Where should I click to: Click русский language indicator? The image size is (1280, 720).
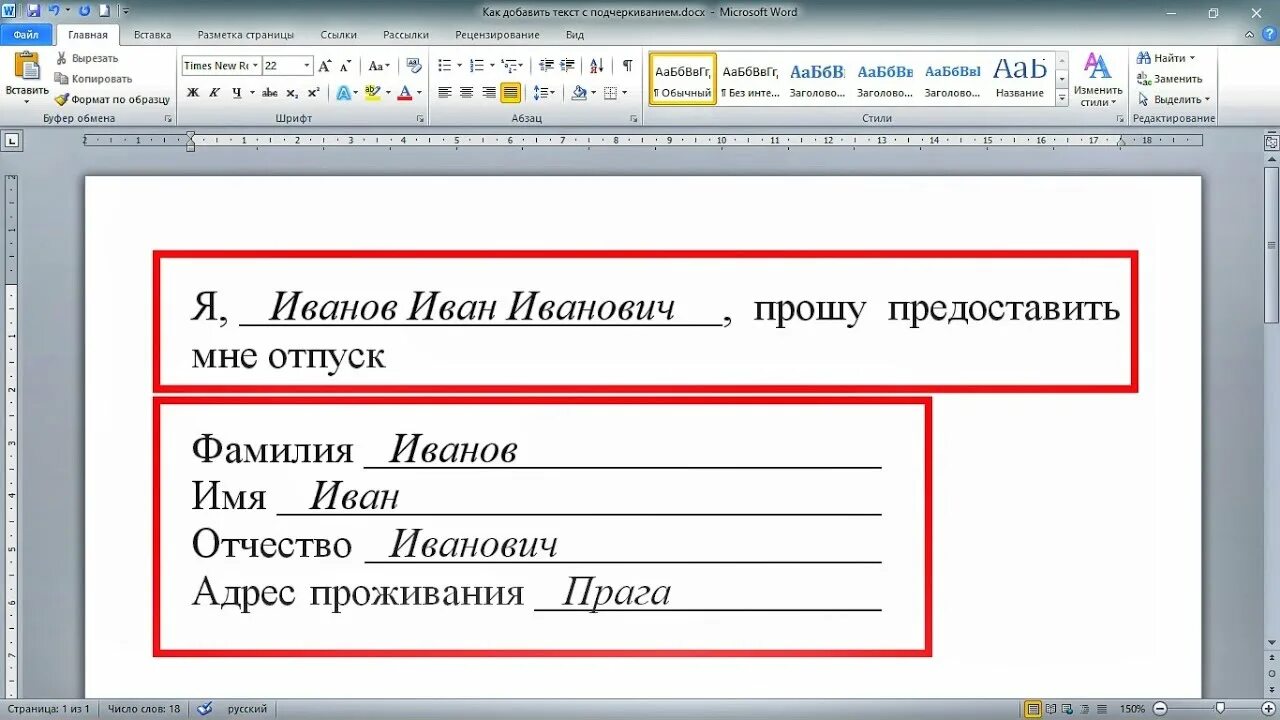[247, 709]
